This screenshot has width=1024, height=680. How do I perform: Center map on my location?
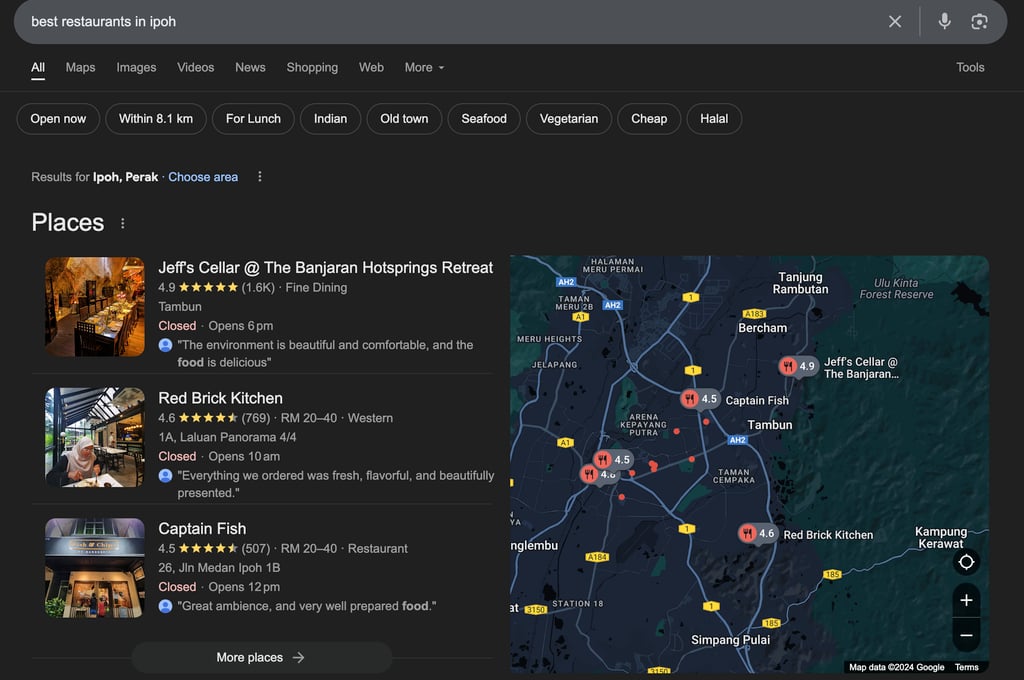coord(966,562)
